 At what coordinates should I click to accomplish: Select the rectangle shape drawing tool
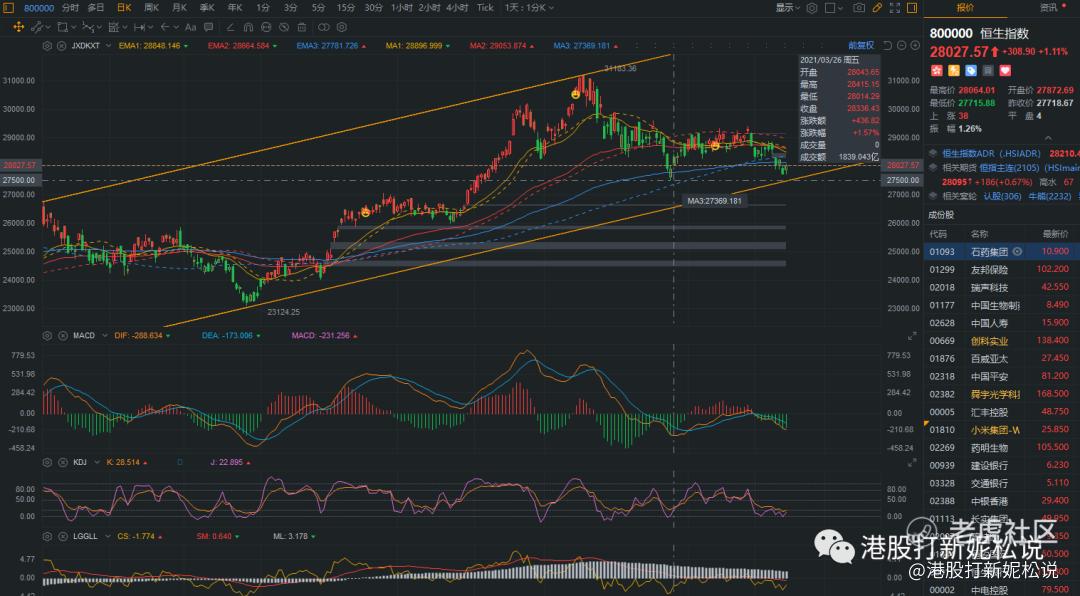pos(63,27)
